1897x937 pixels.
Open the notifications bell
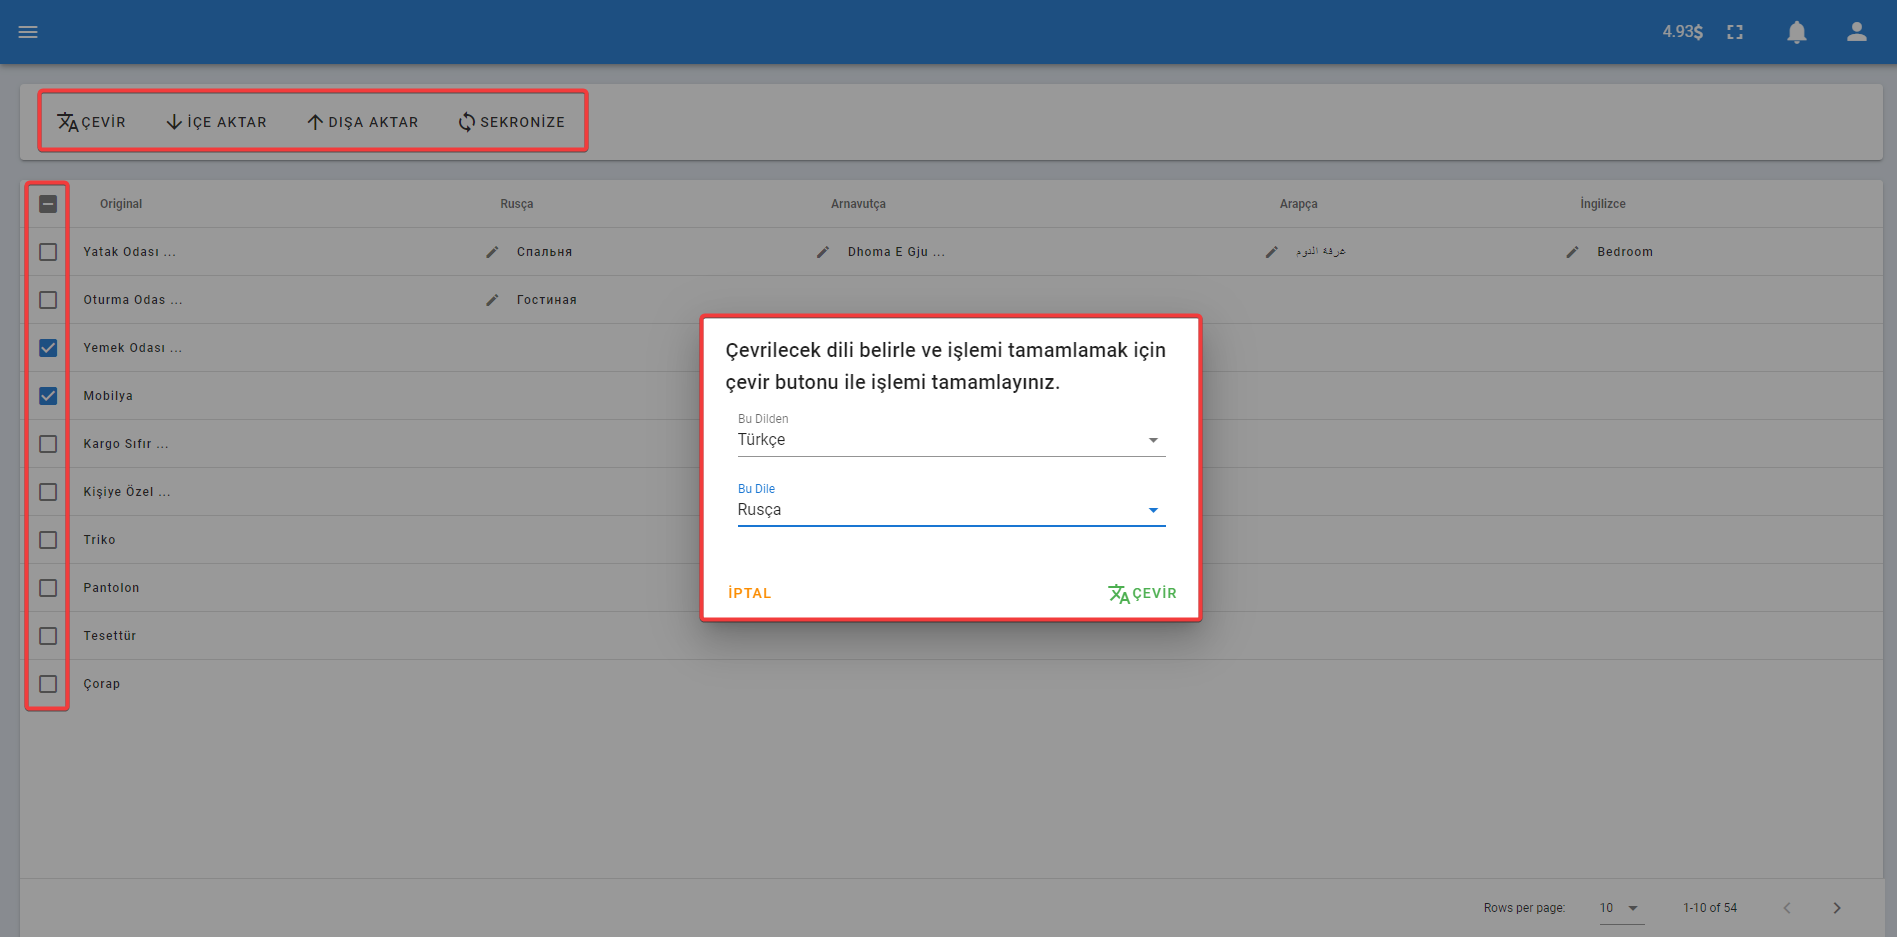click(x=1797, y=32)
